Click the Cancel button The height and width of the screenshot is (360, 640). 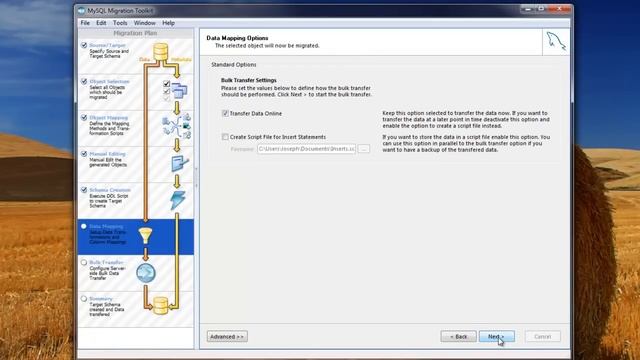tap(542, 337)
